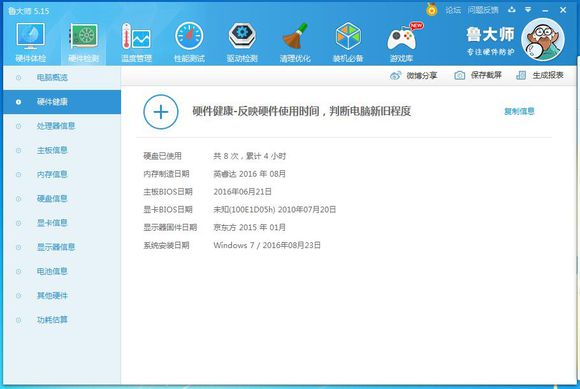
Task: Click the 硬盘已使用 value 共 8 次
Action: [x=250, y=156]
